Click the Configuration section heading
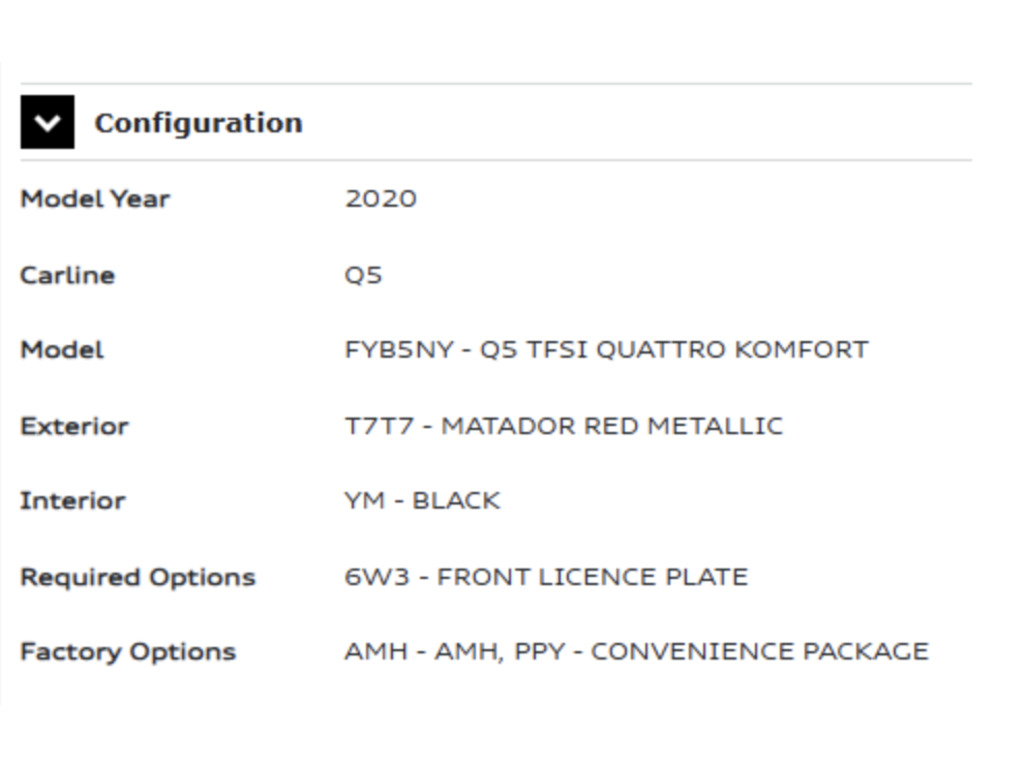 tap(198, 123)
